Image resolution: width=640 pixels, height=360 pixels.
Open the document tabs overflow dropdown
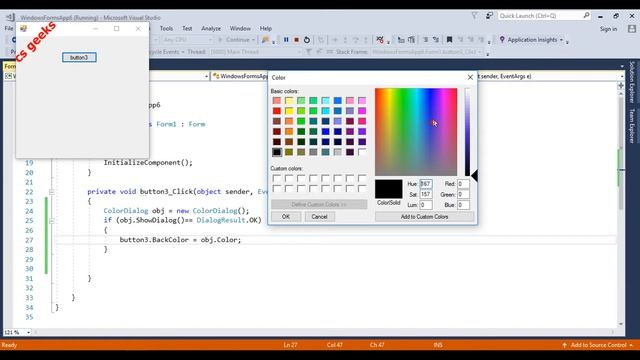point(622,66)
